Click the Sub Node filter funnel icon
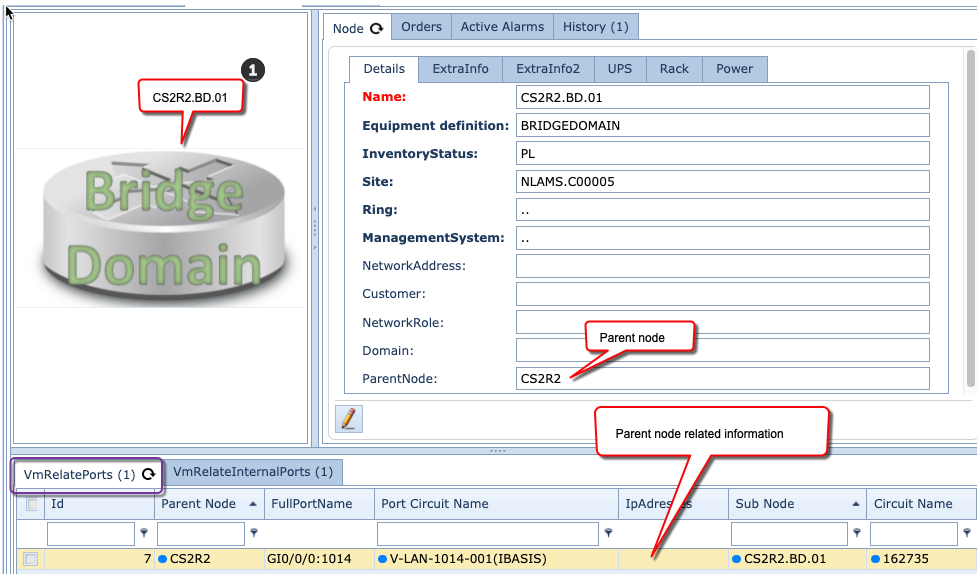Screen dimensions: 978x576 [857, 533]
